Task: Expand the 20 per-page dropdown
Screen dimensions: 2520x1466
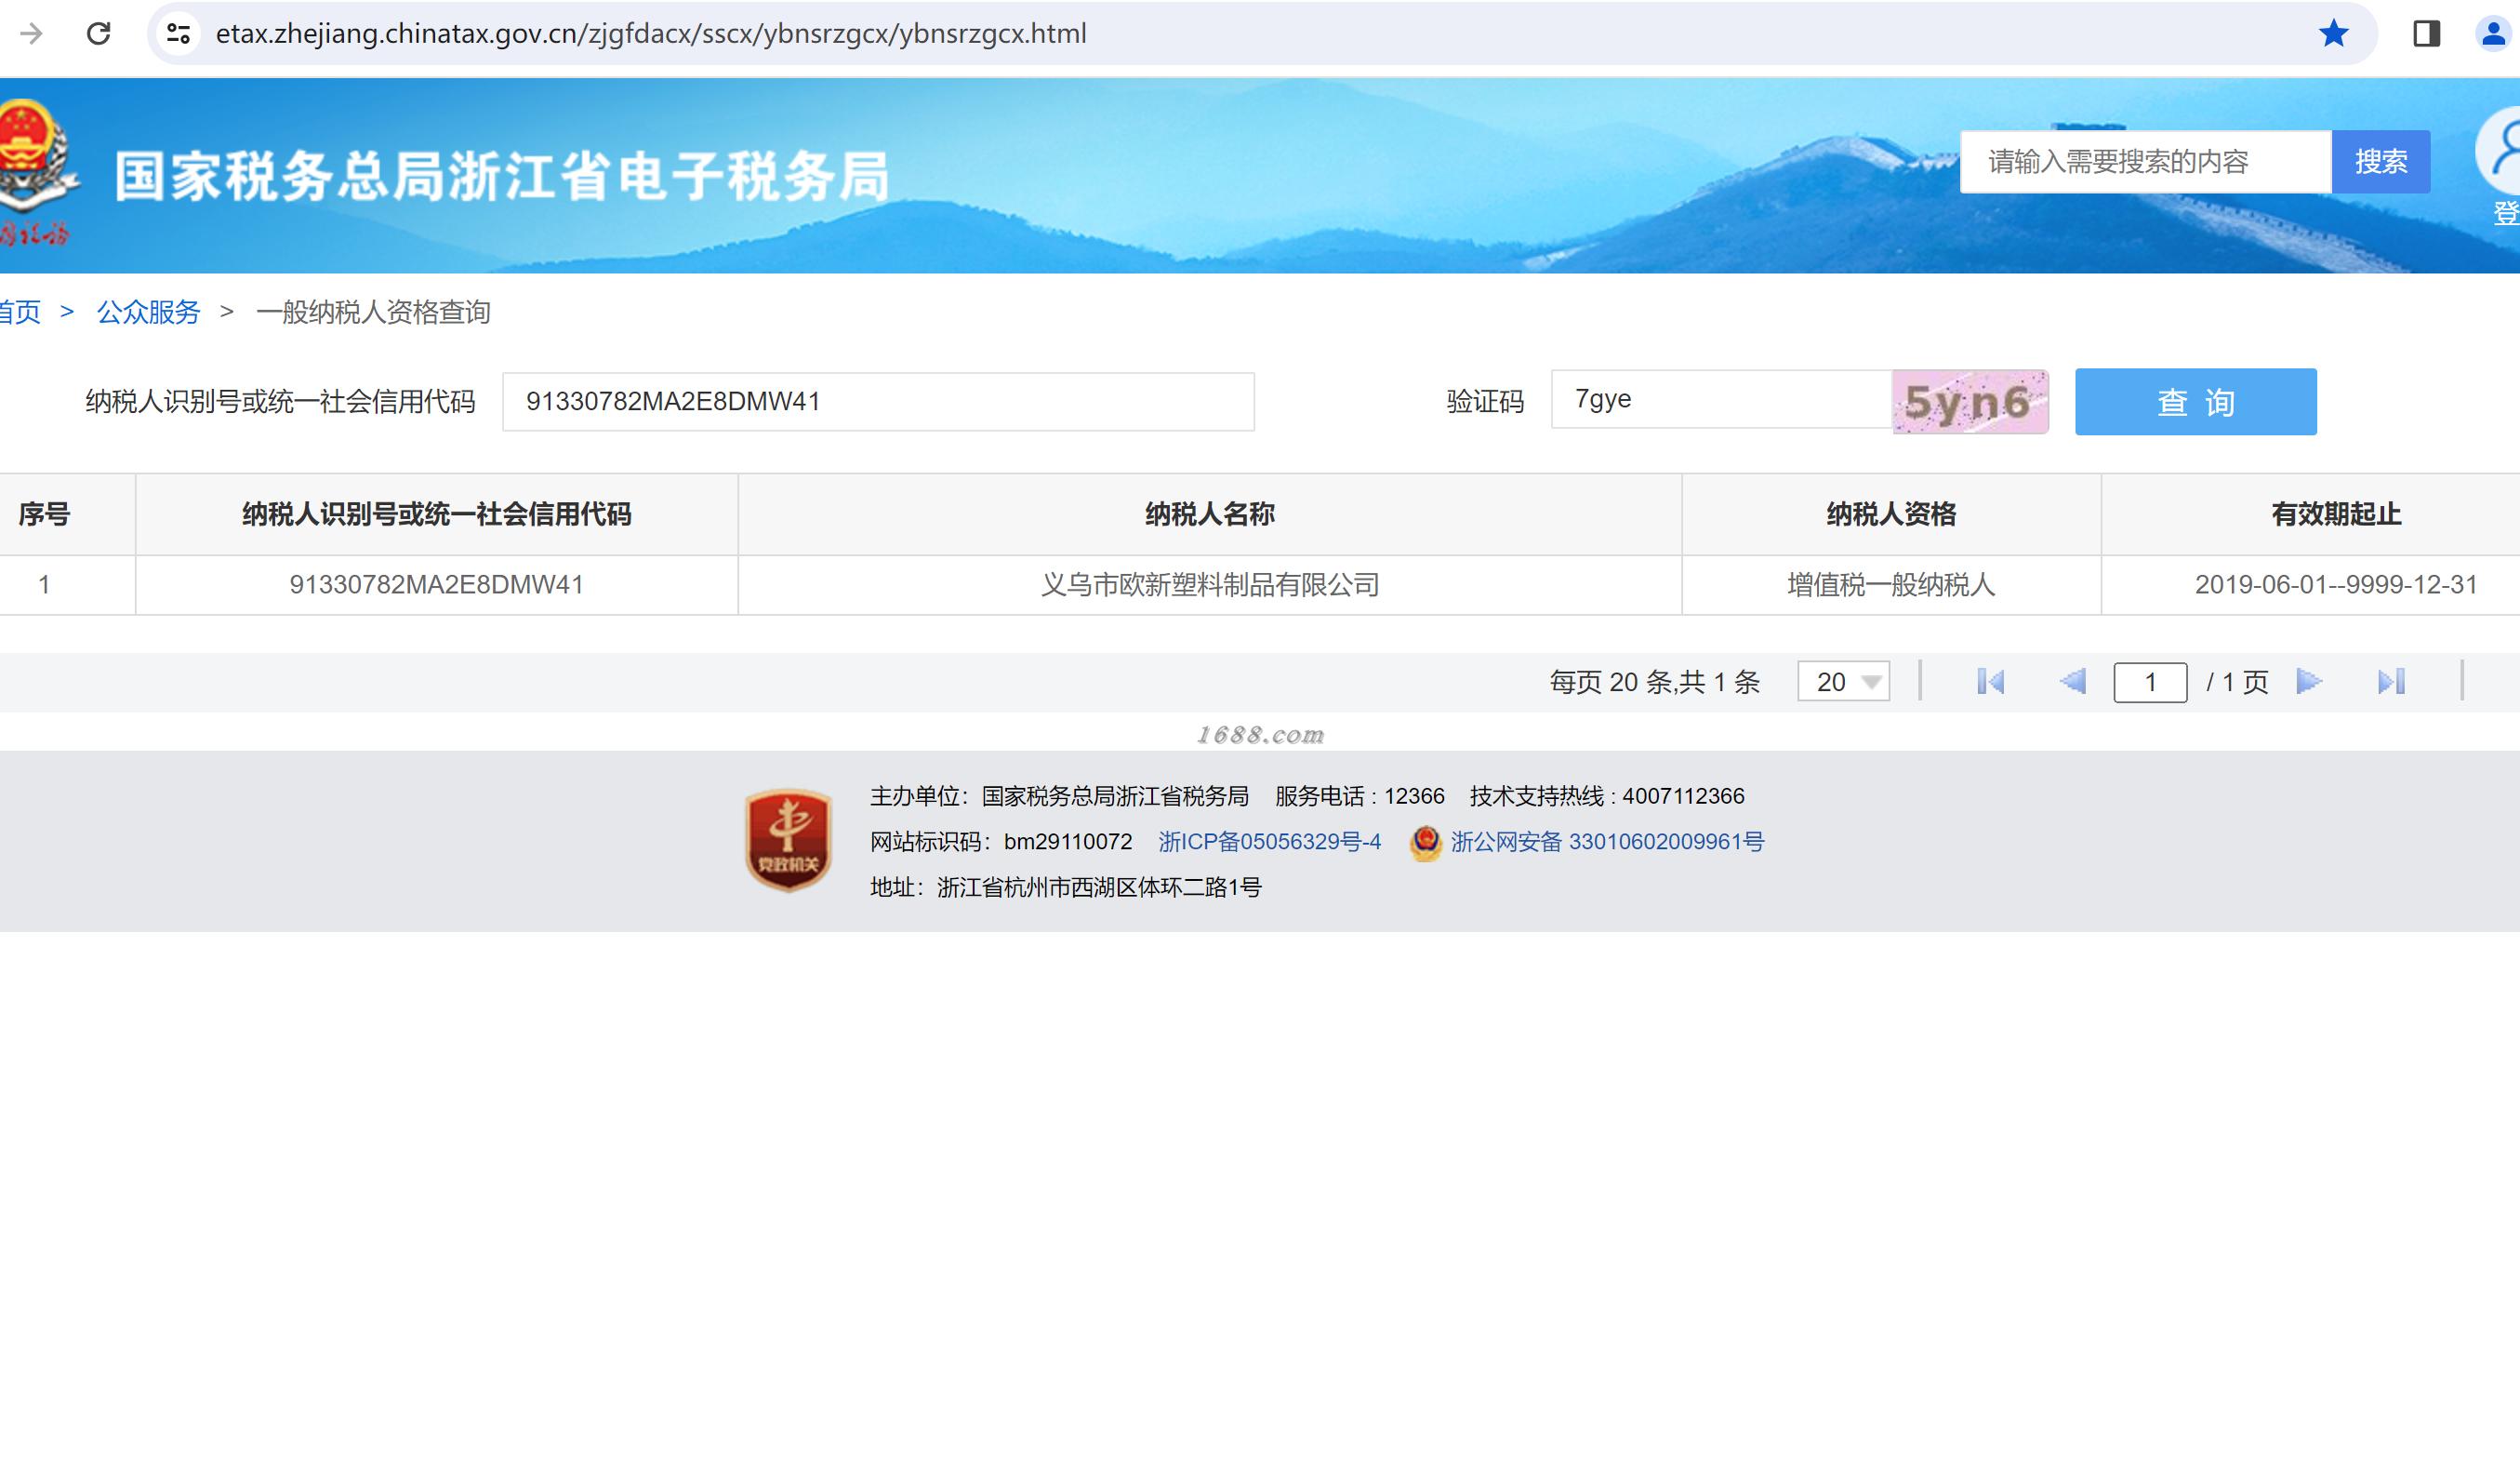Action: pyautogui.click(x=1843, y=682)
